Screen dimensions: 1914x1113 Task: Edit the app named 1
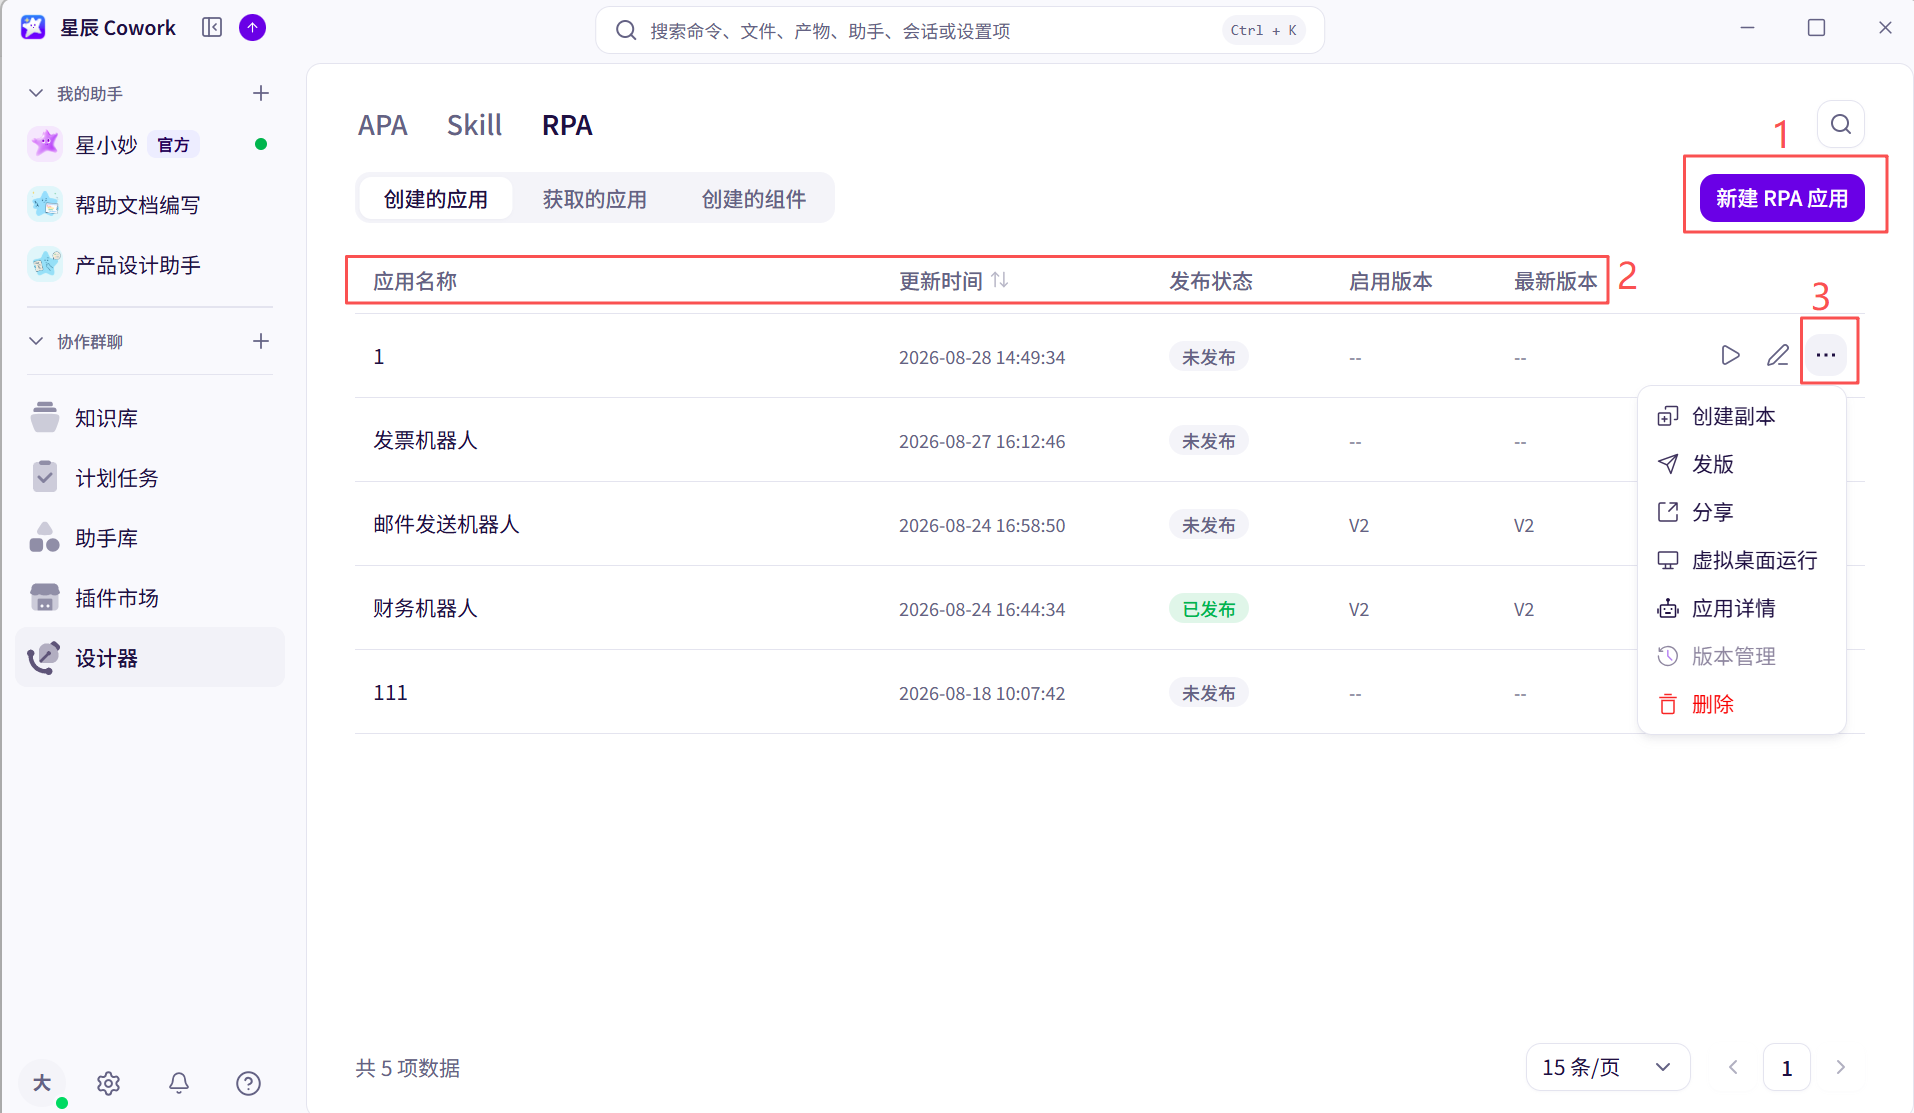coord(1778,355)
